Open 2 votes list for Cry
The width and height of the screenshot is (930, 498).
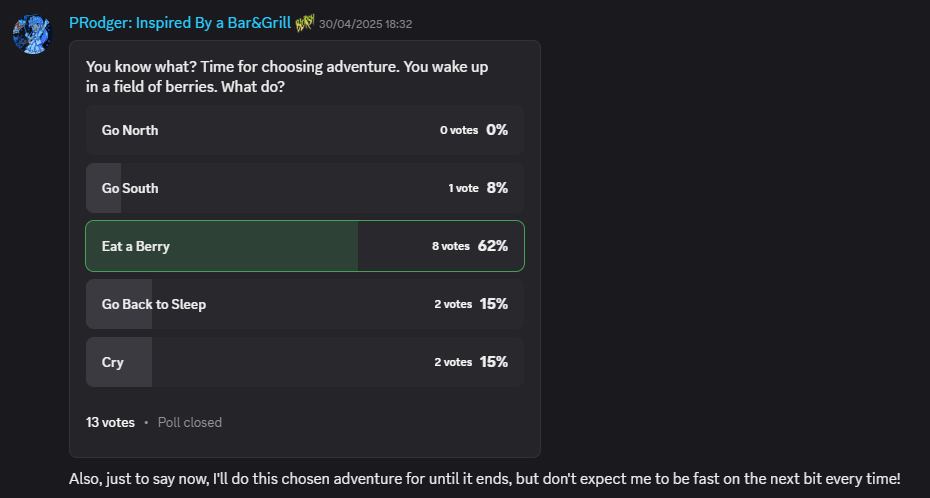click(x=453, y=362)
